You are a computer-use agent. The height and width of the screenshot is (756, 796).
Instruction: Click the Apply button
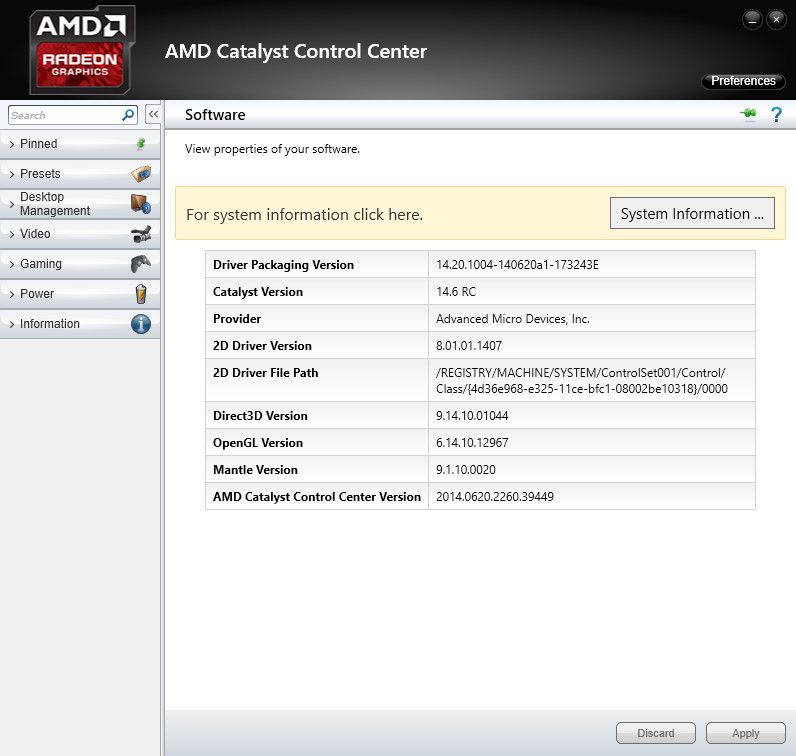click(746, 733)
